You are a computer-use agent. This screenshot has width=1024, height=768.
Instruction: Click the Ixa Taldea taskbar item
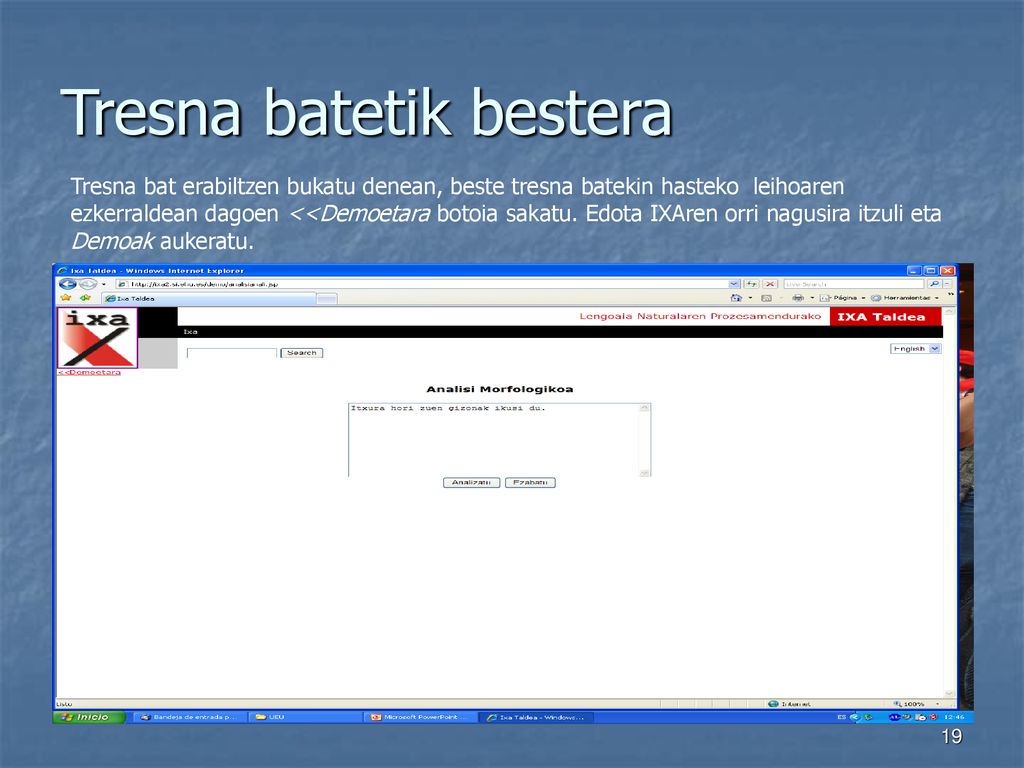(x=537, y=717)
